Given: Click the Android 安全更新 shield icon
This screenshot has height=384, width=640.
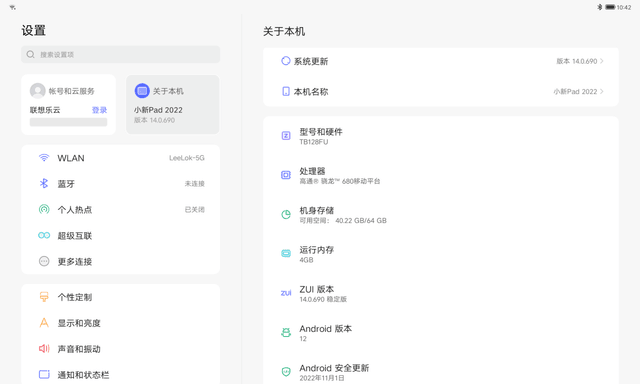Looking at the screenshot, I should (x=286, y=372).
